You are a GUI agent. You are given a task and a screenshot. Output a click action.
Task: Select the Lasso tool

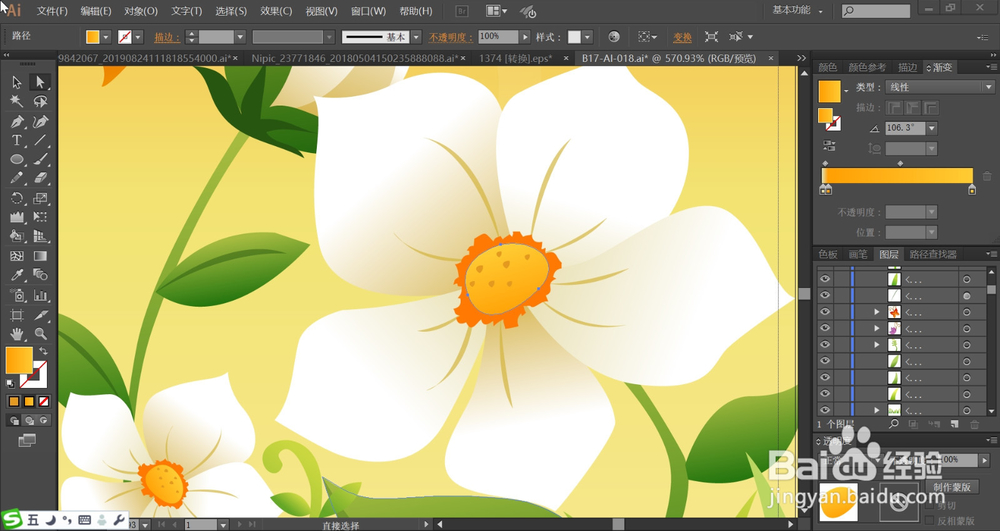pyautogui.click(x=40, y=101)
